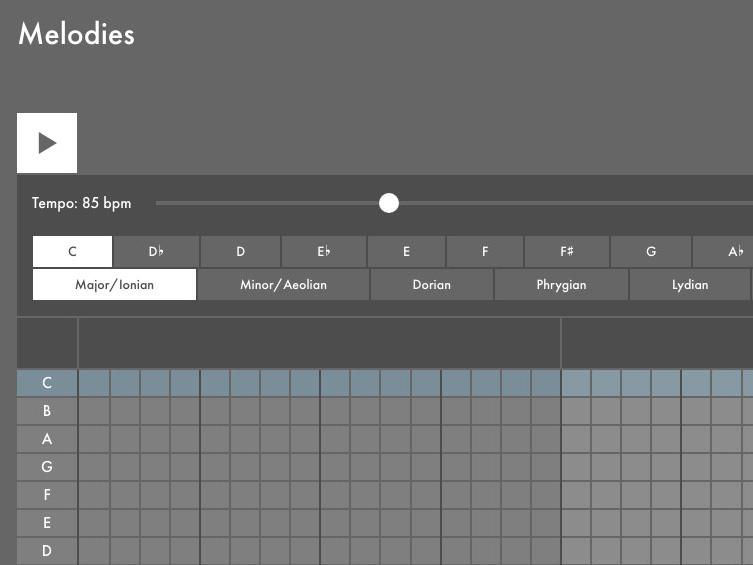
Task: Choose the D key button
Action: pos(240,252)
